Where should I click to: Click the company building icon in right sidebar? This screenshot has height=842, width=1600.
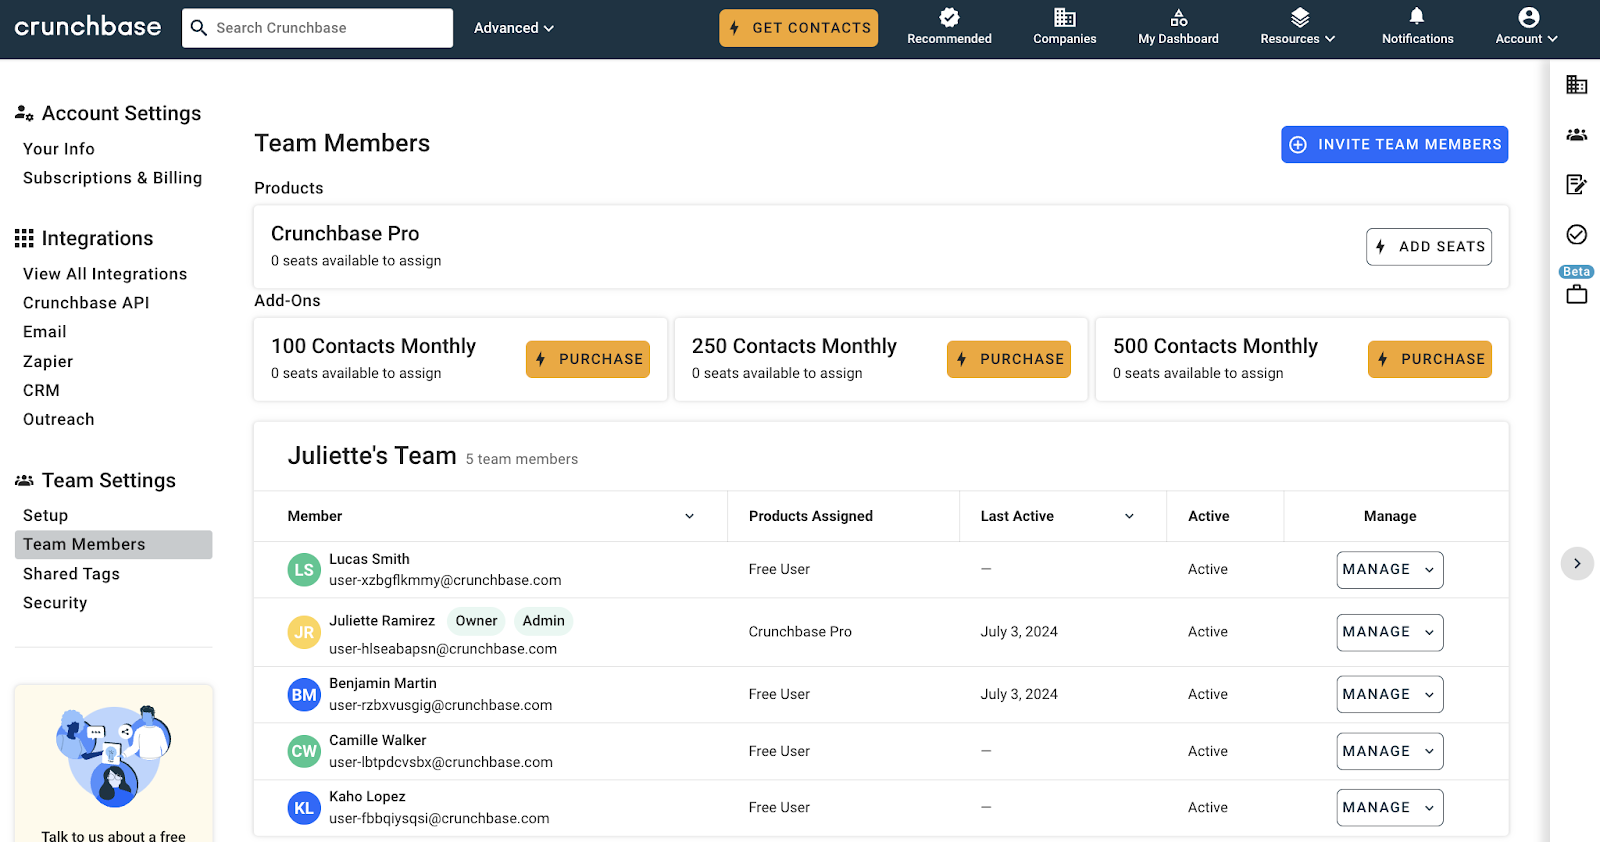click(x=1577, y=85)
